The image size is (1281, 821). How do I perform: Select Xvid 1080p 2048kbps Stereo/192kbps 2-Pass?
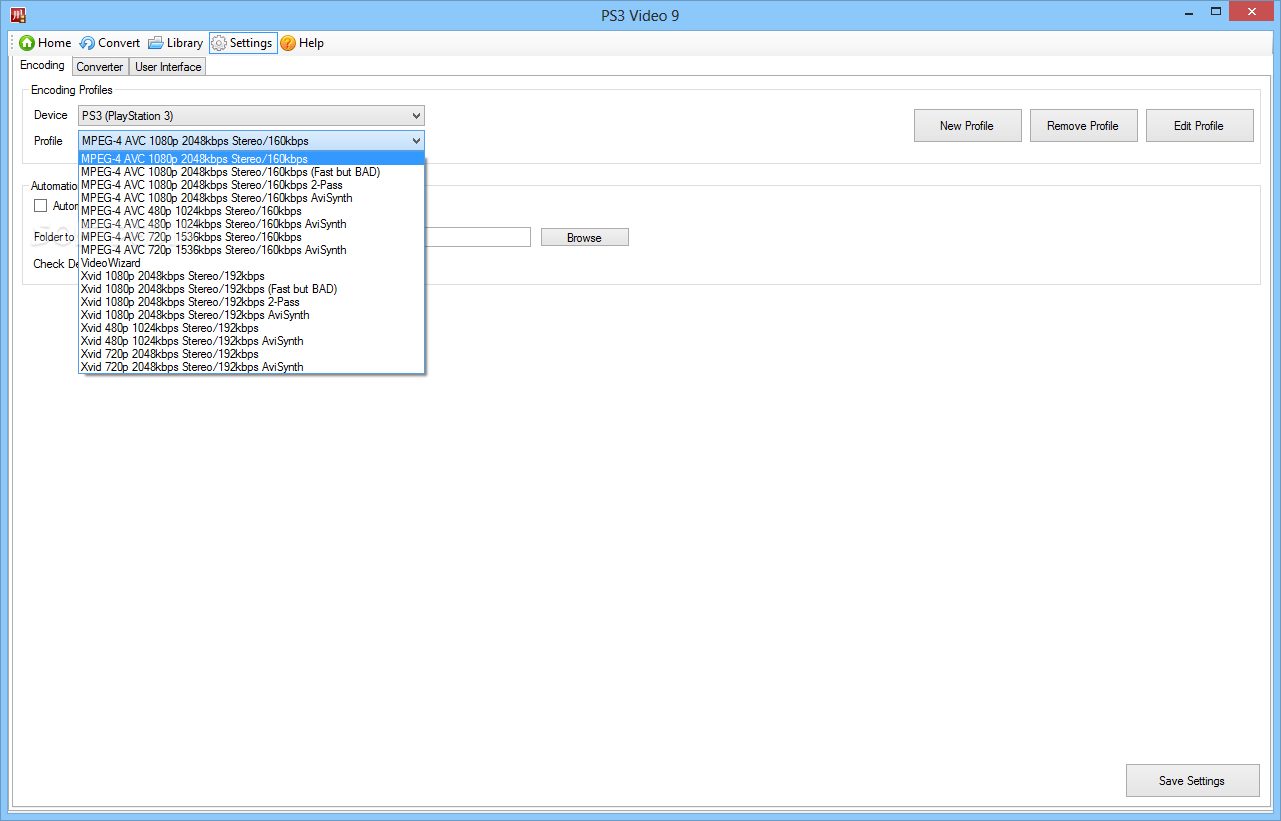point(251,302)
